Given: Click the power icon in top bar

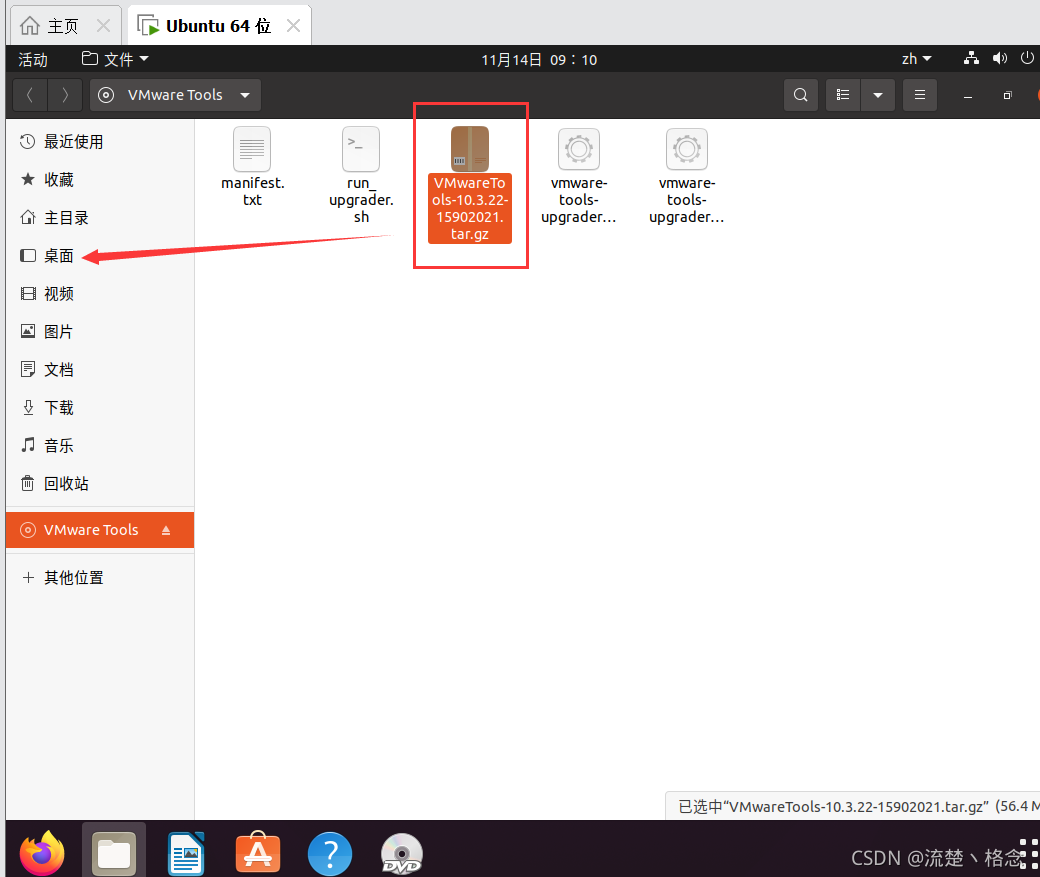Looking at the screenshot, I should tap(1027, 58).
